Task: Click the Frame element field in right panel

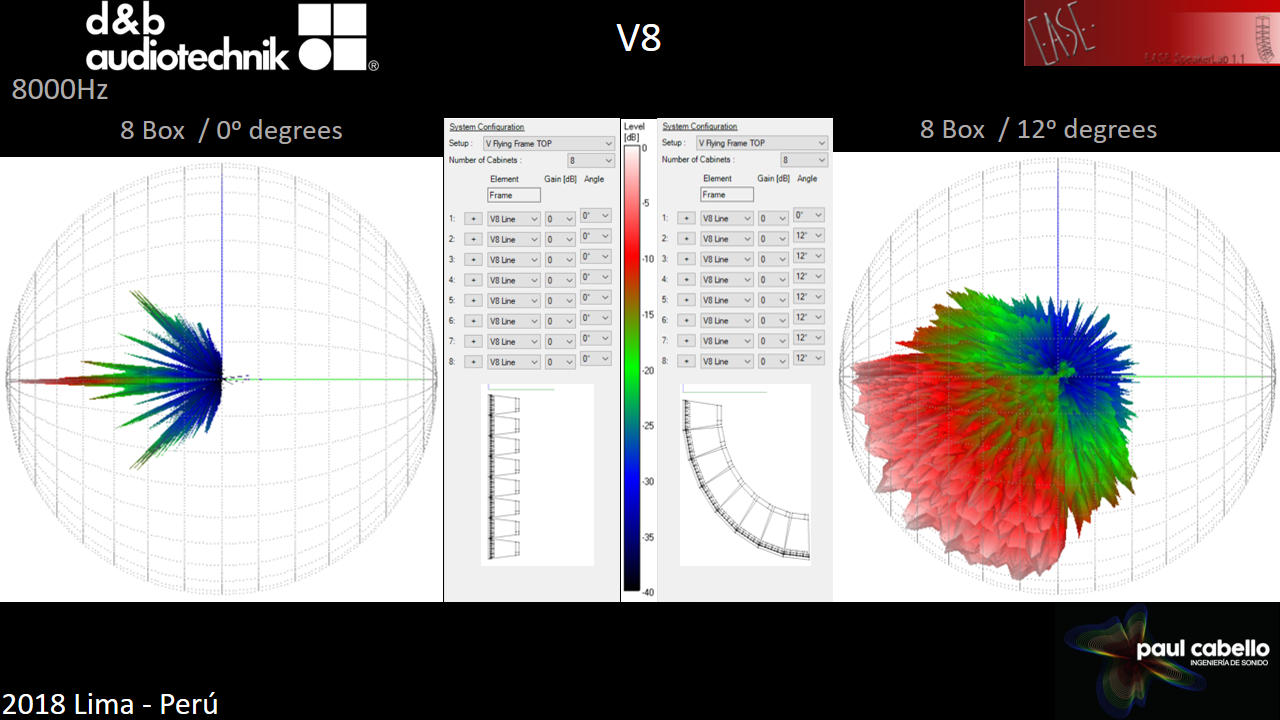Action: (x=727, y=194)
